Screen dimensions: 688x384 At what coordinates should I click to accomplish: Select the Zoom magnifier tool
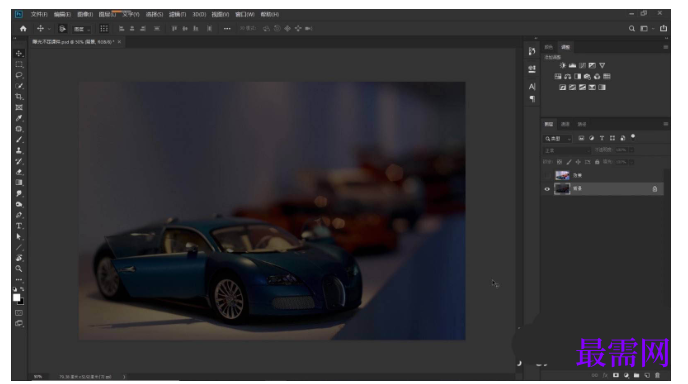click(x=19, y=269)
